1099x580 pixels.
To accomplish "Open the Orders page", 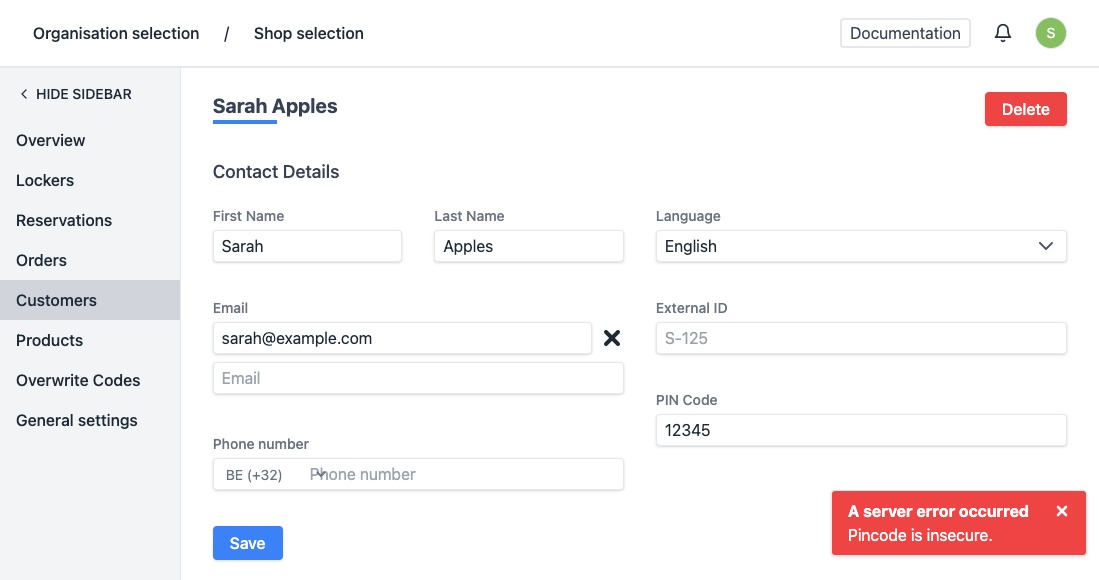I will click(41, 260).
